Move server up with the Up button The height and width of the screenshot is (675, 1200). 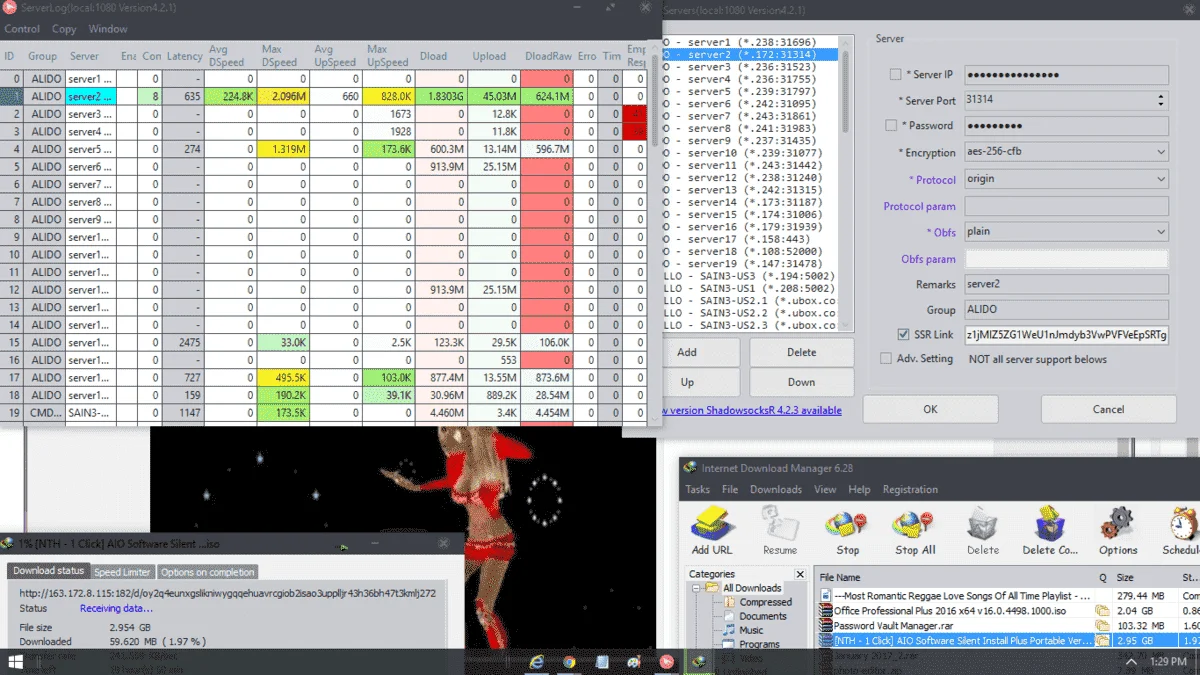pyautogui.click(x=698, y=382)
